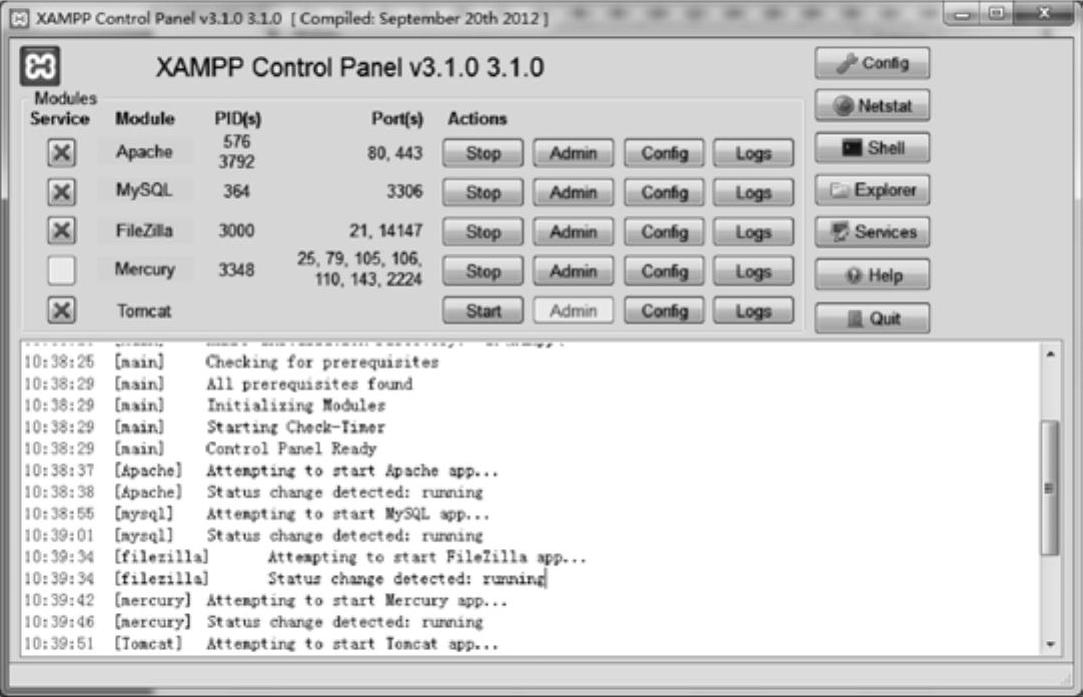Open Mercury Admin interface

click(x=573, y=271)
